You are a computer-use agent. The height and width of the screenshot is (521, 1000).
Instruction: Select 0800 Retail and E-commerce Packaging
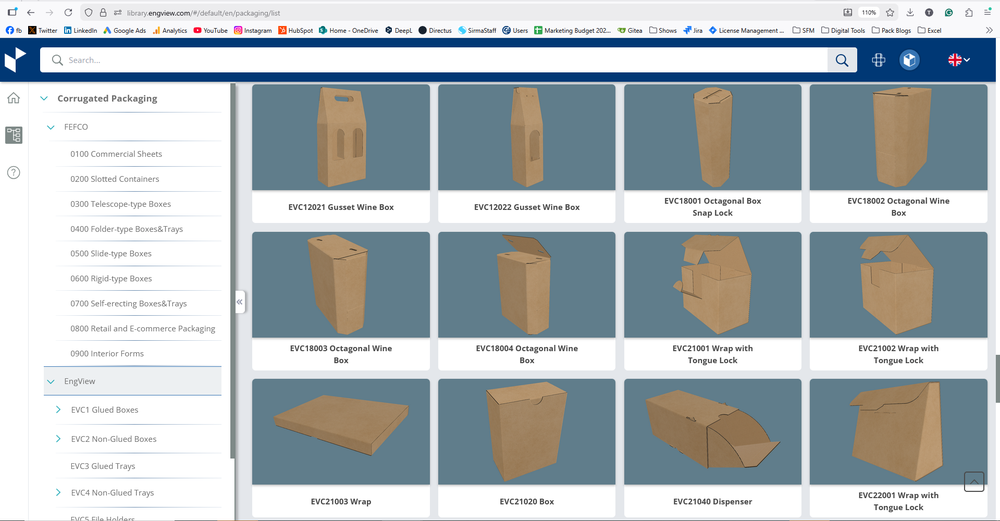pyautogui.click(x=143, y=328)
